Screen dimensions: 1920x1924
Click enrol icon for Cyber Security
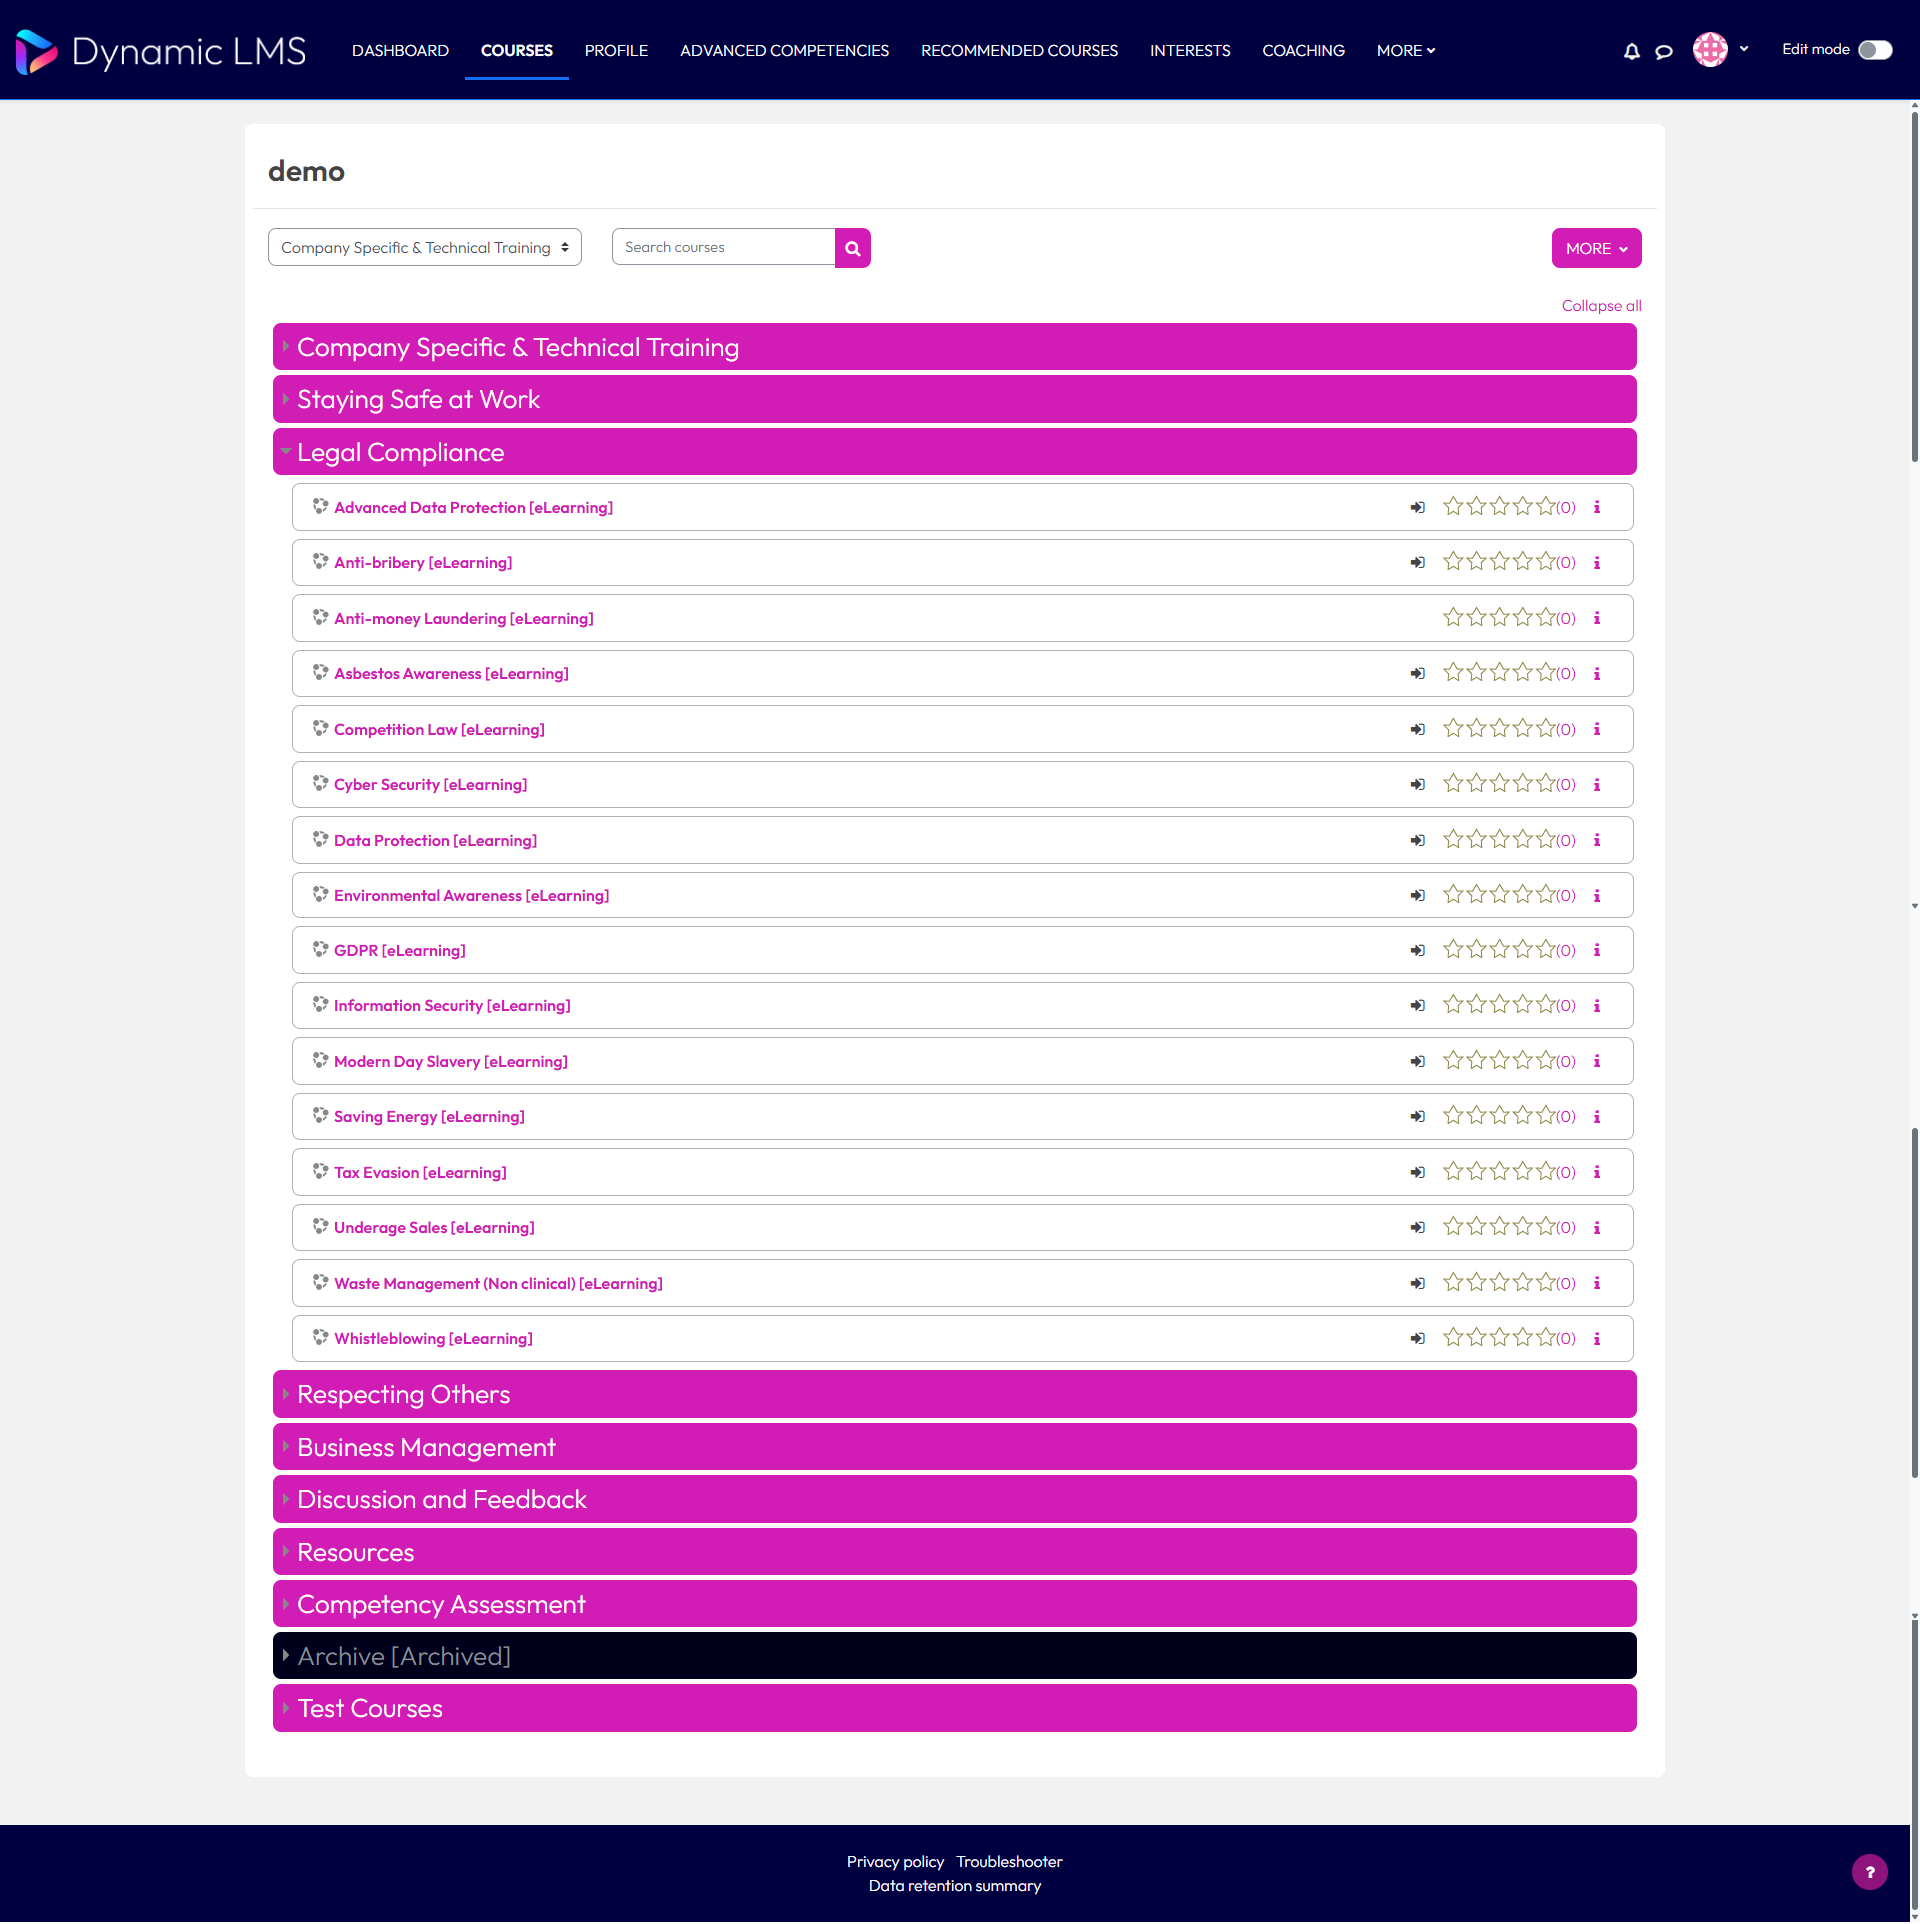(x=1417, y=784)
